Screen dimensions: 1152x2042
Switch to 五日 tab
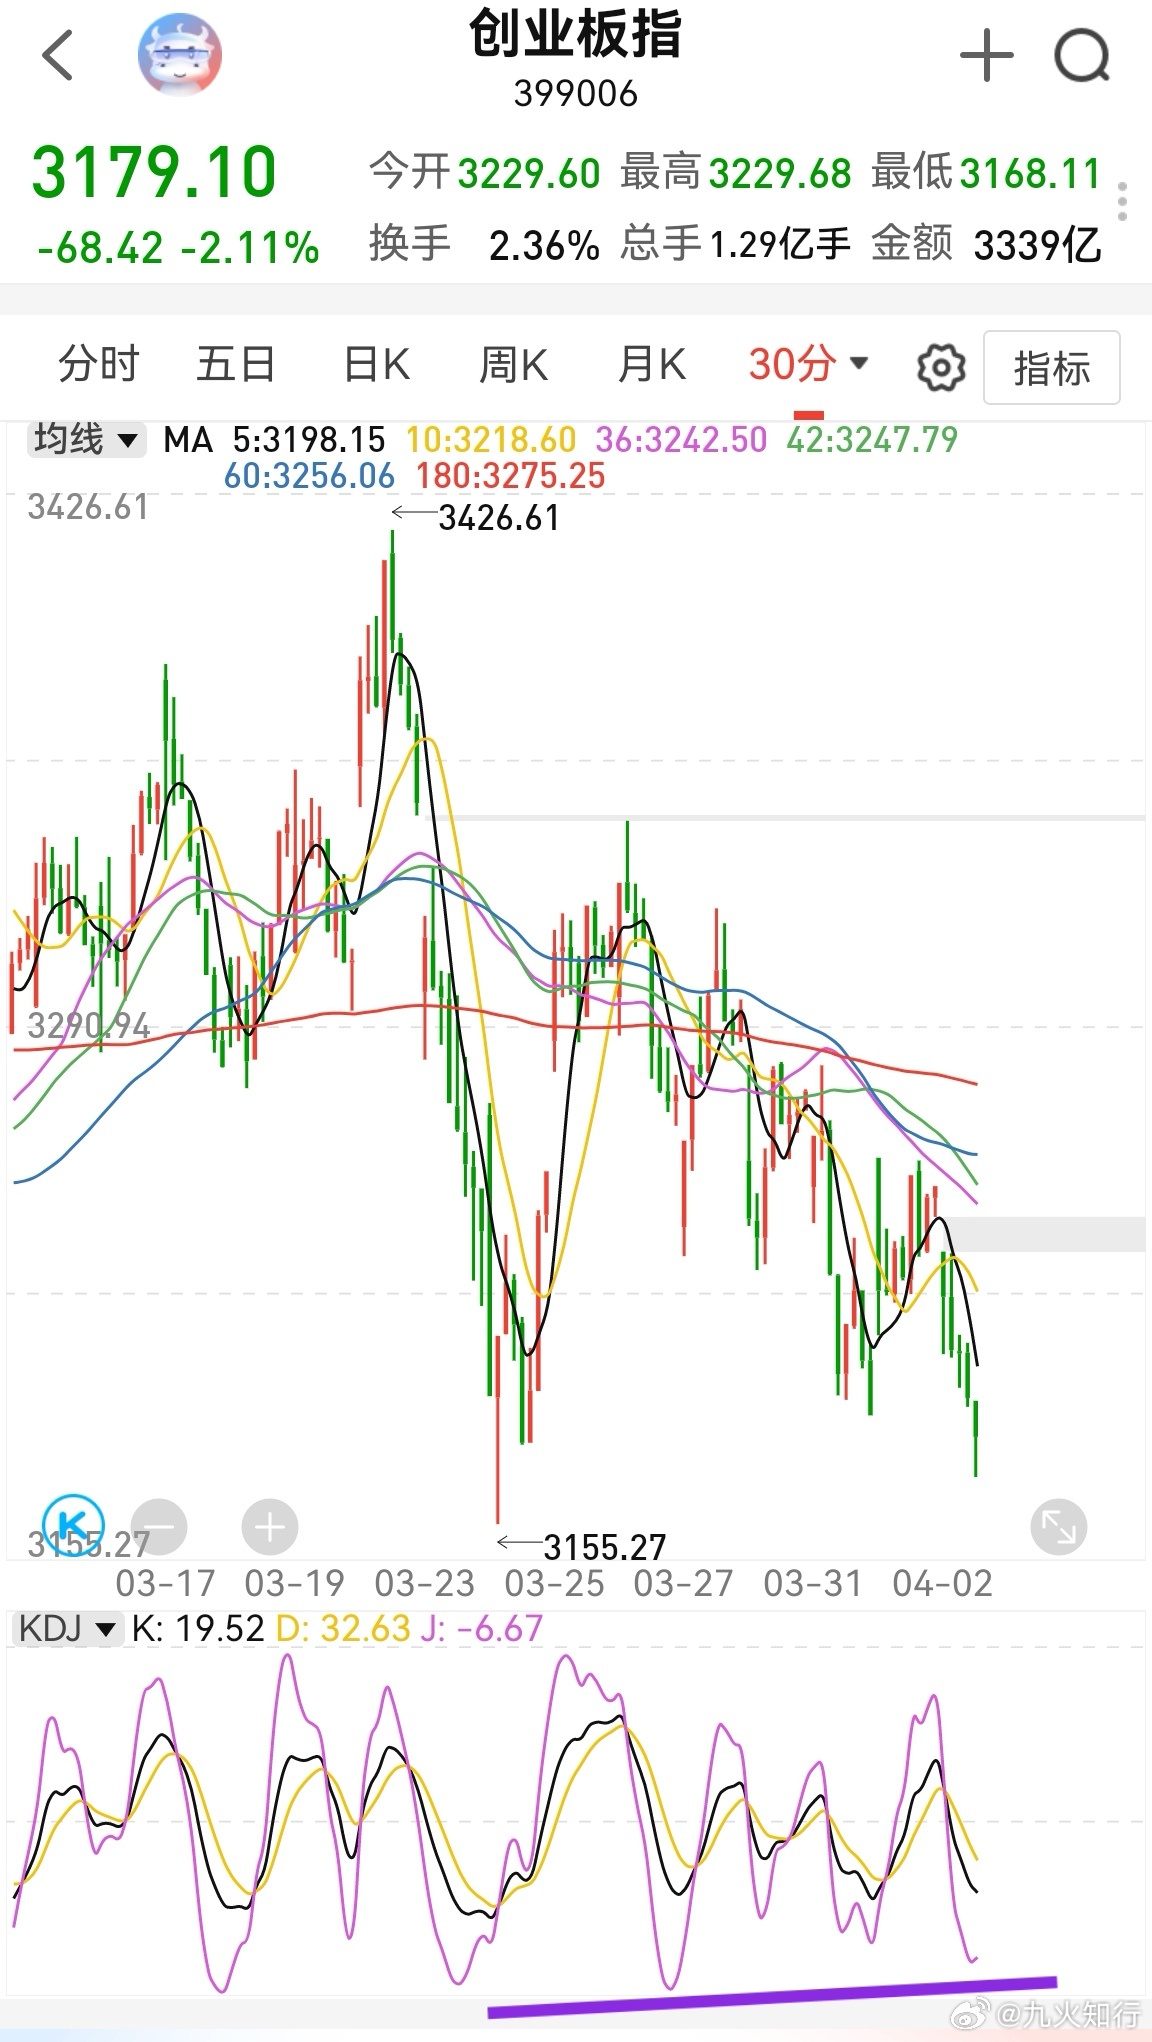[236, 364]
